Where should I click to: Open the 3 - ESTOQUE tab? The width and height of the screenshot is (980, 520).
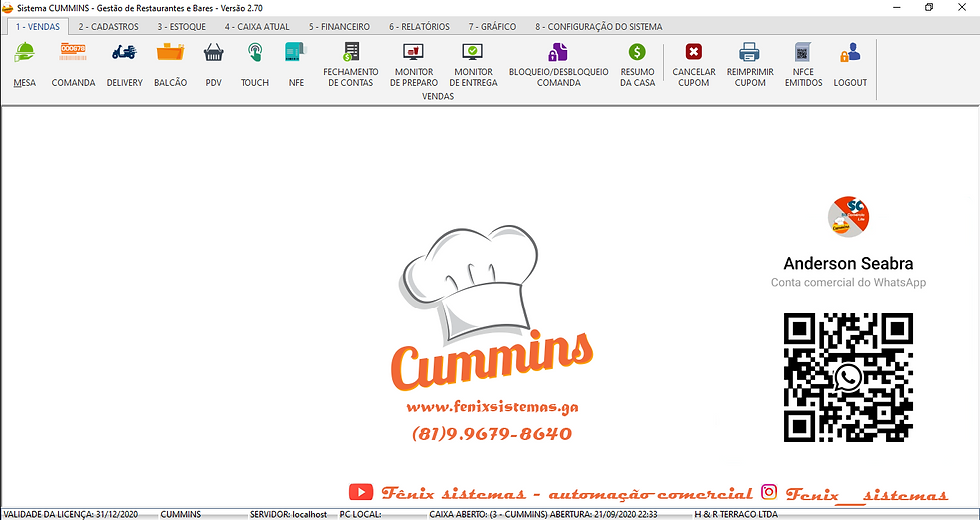pos(182,26)
